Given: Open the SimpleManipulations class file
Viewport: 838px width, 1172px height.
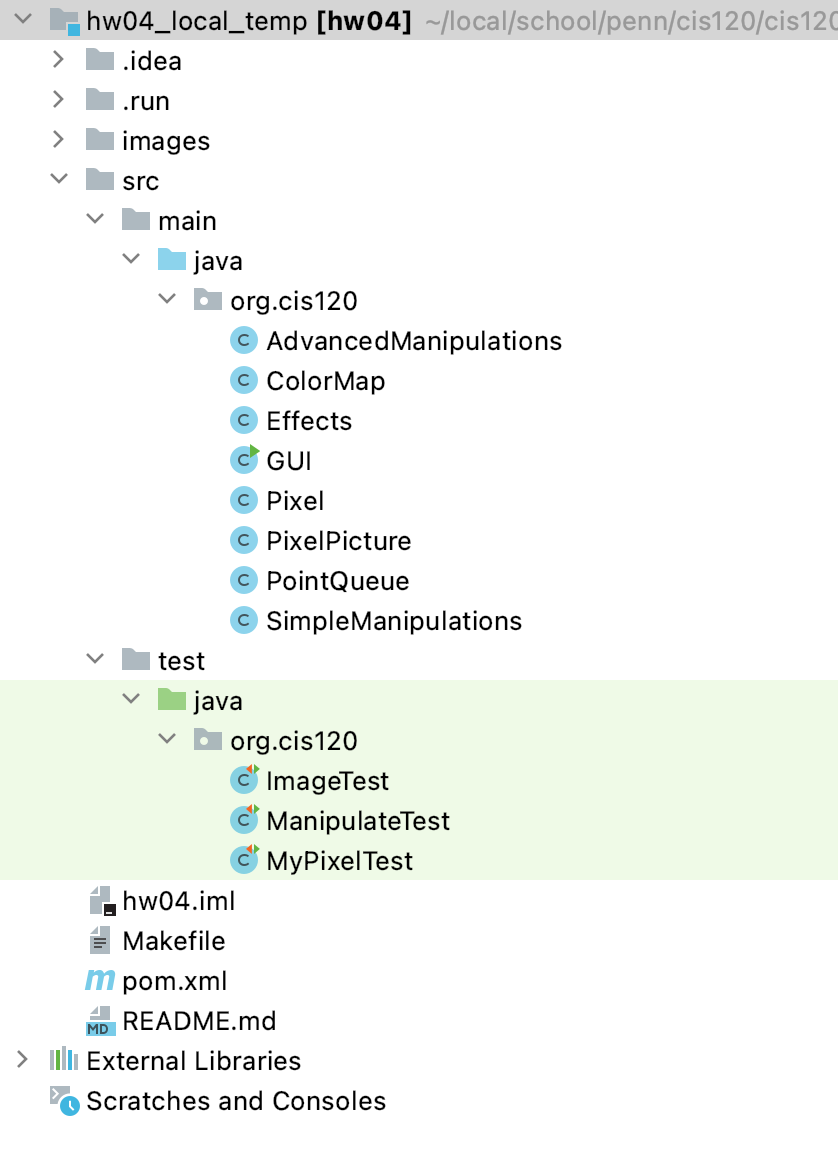Looking at the screenshot, I should pos(393,621).
